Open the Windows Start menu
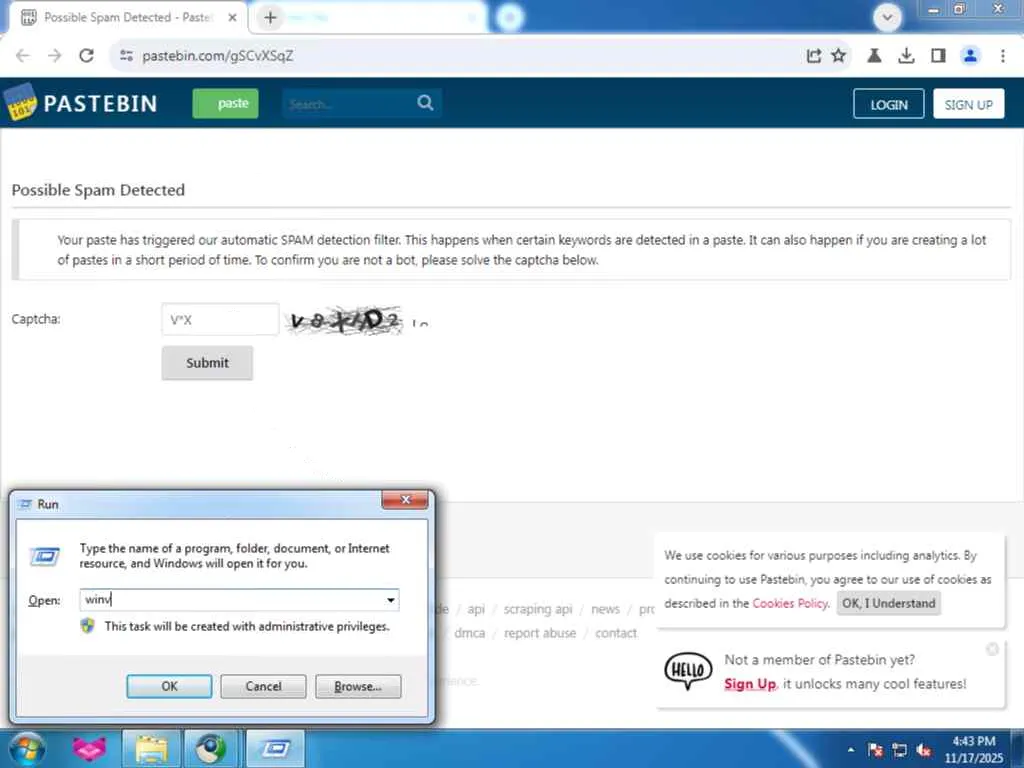 pyautogui.click(x=26, y=748)
